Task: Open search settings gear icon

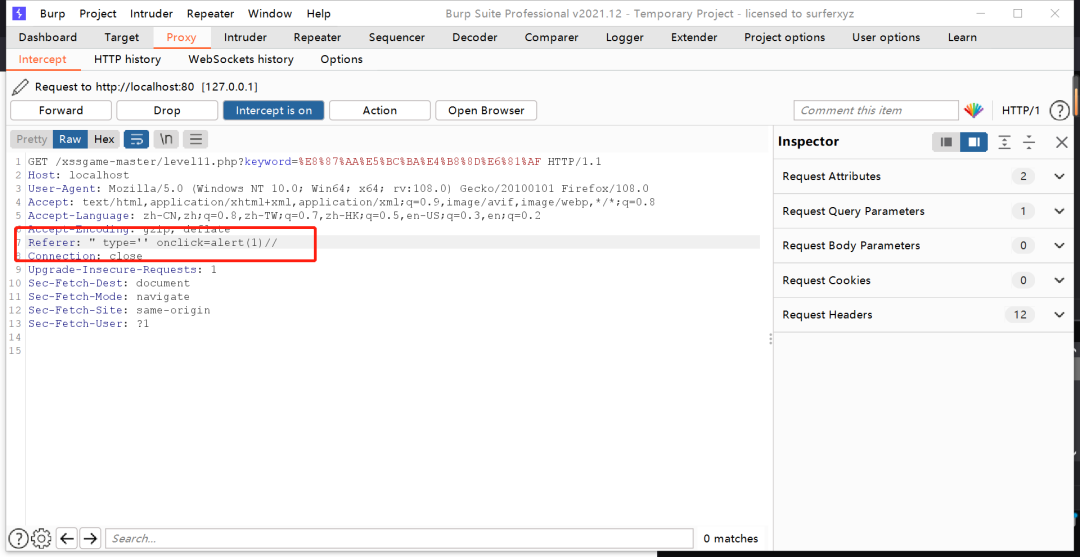Action: pyautogui.click(x=41, y=538)
